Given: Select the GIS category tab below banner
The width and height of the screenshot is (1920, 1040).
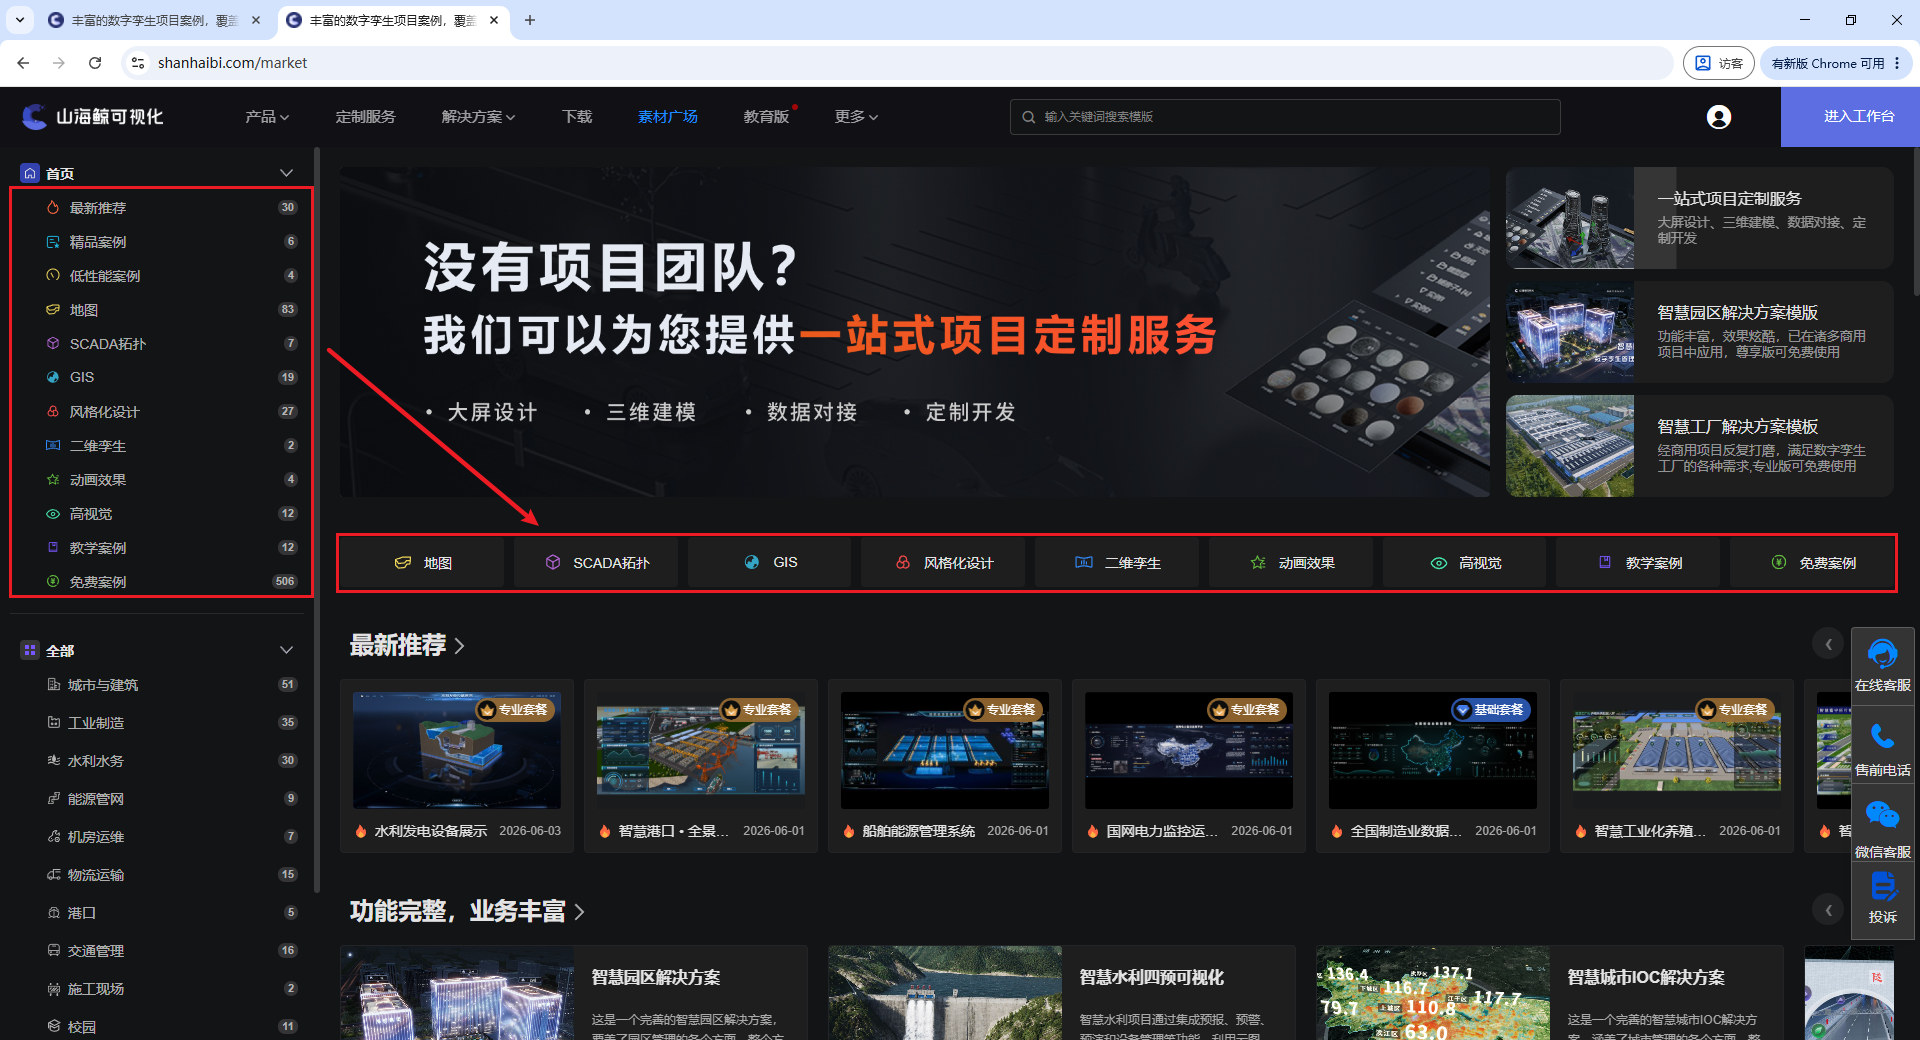Looking at the screenshot, I should click(770, 563).
